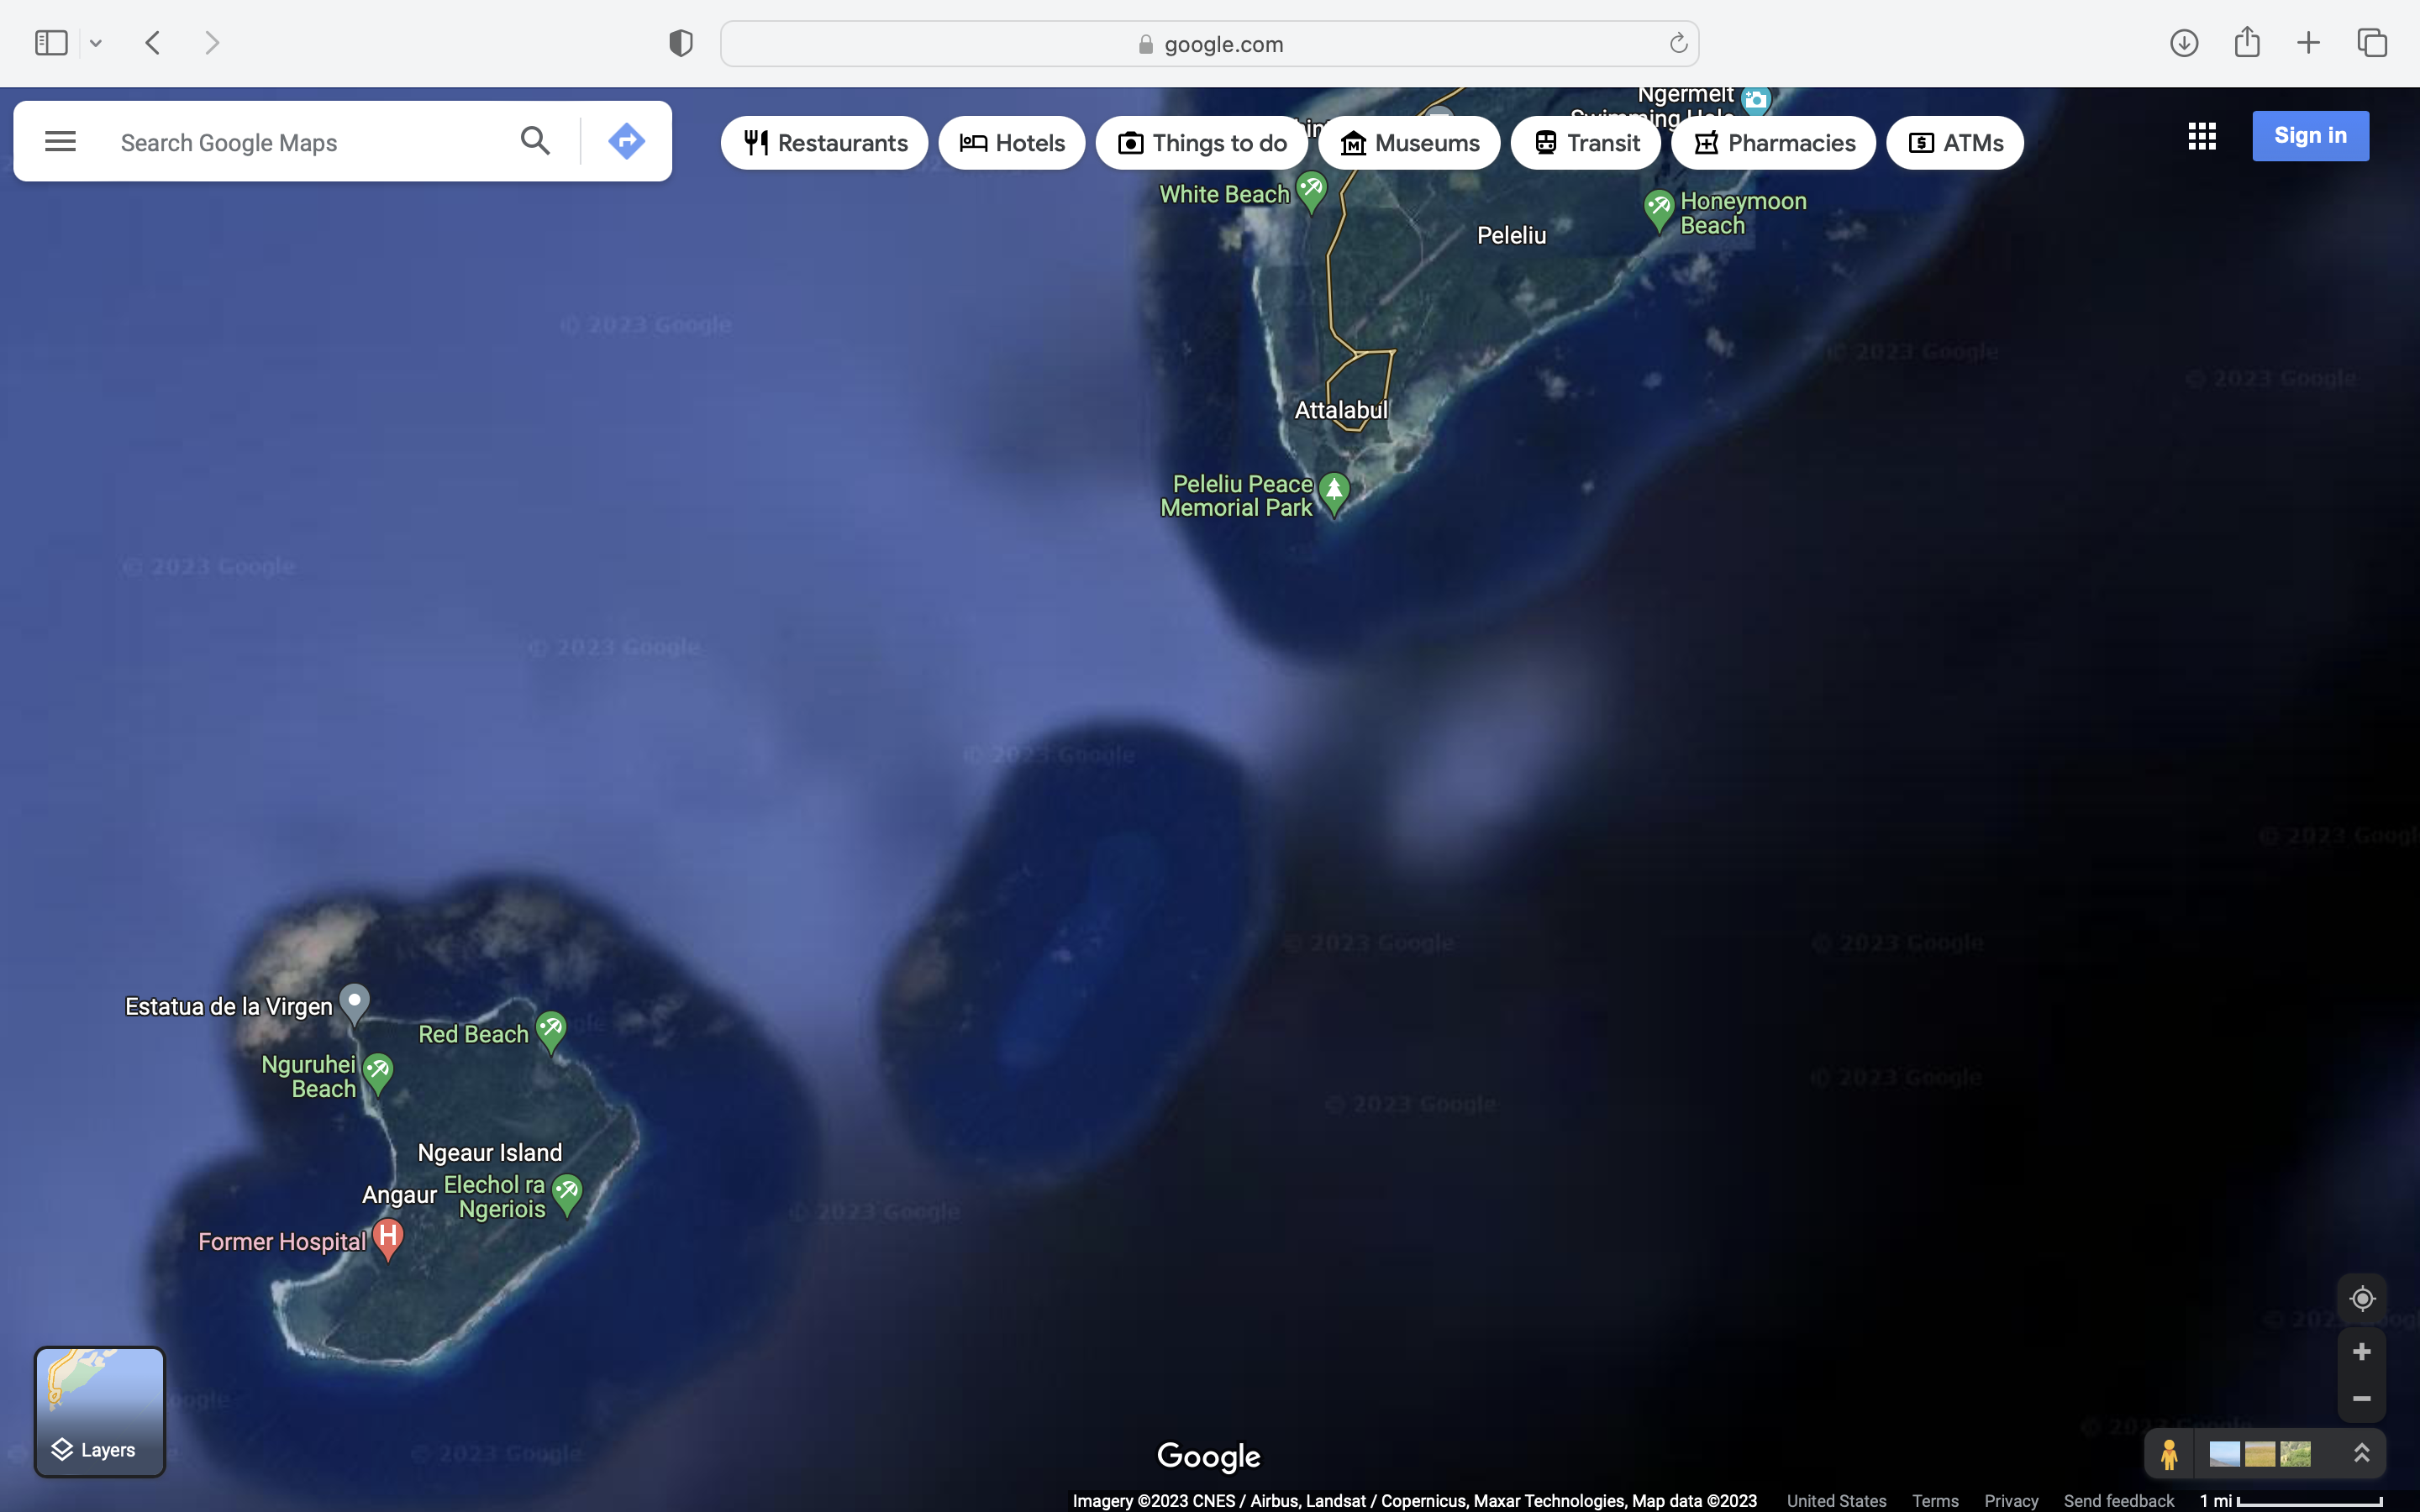2420x1512 pixels.
Task: Click the Directions arrow icon
Action: 626,141
